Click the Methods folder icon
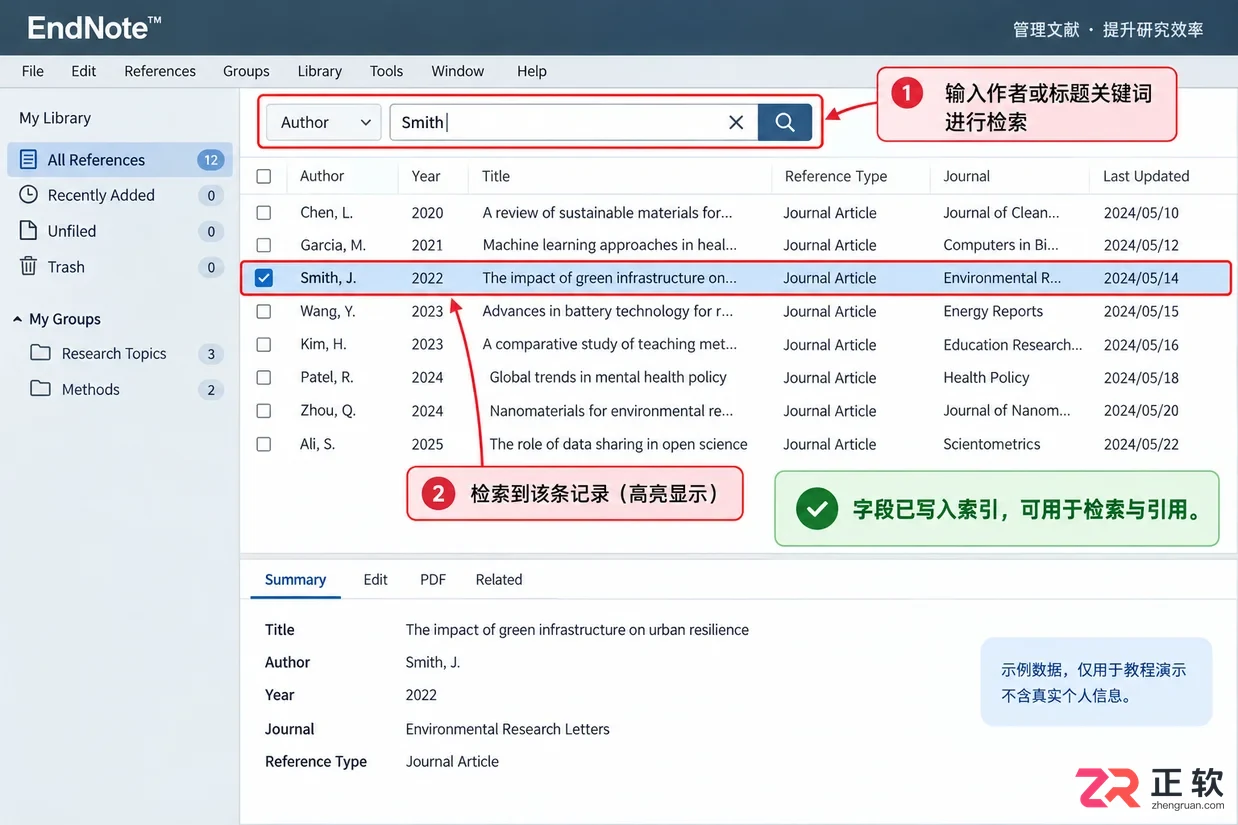This screenshot has width=1238, height=825. 40,389
